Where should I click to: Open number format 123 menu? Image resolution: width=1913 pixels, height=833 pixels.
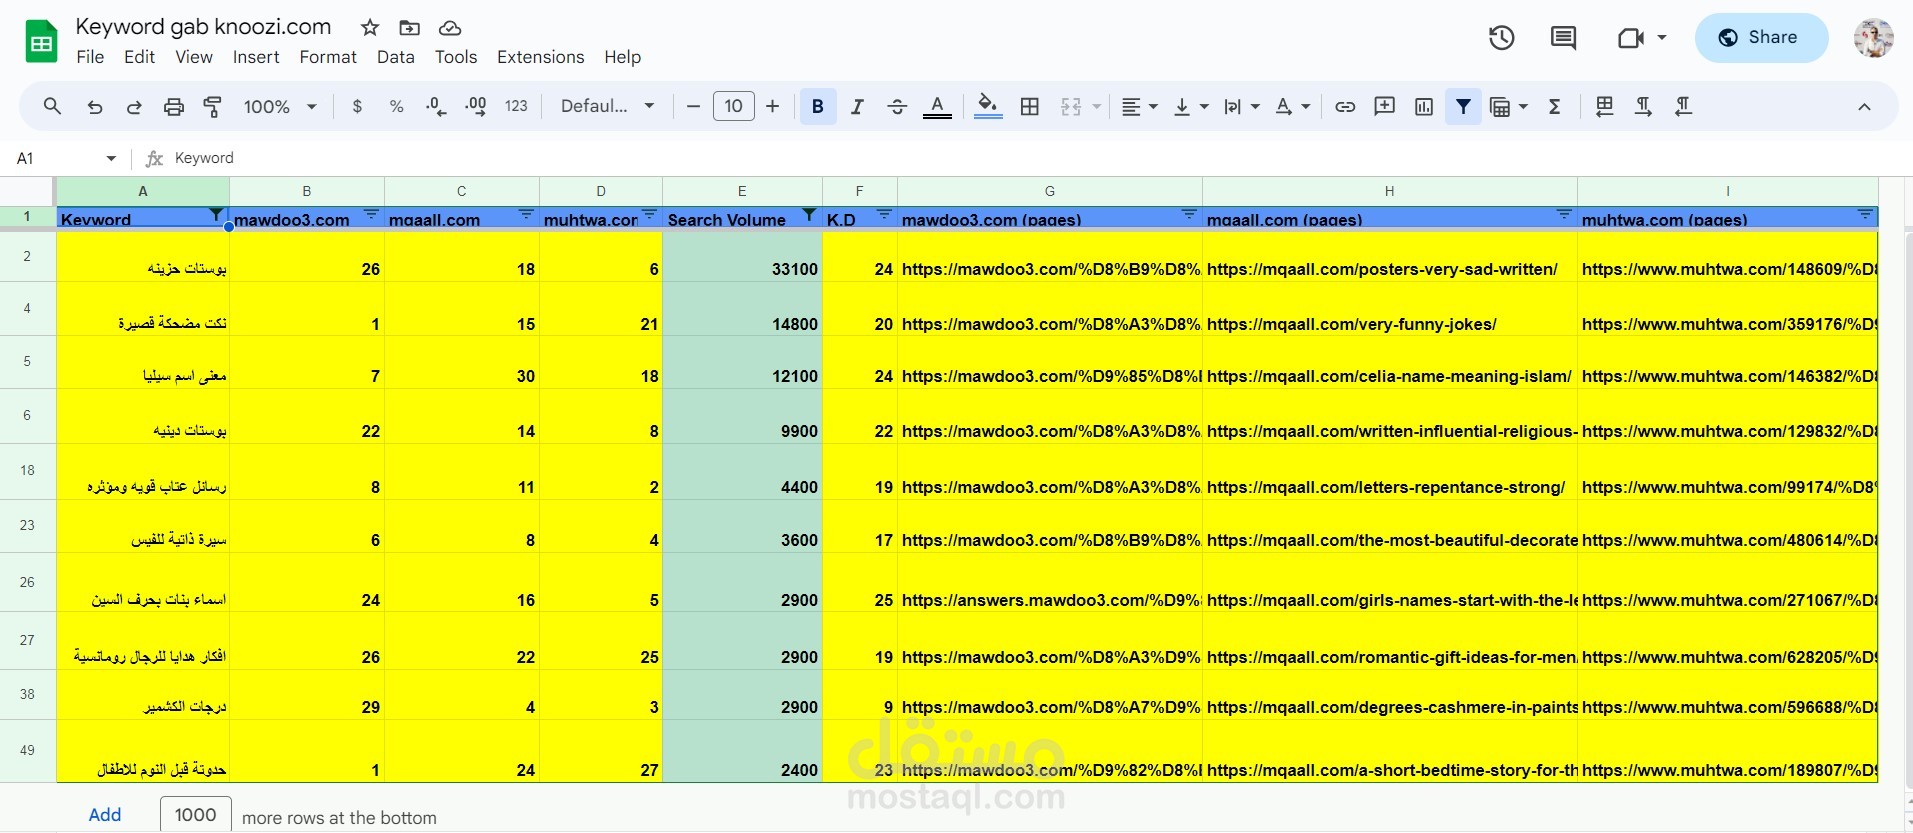pyautogui.click(x=516, y=106)
